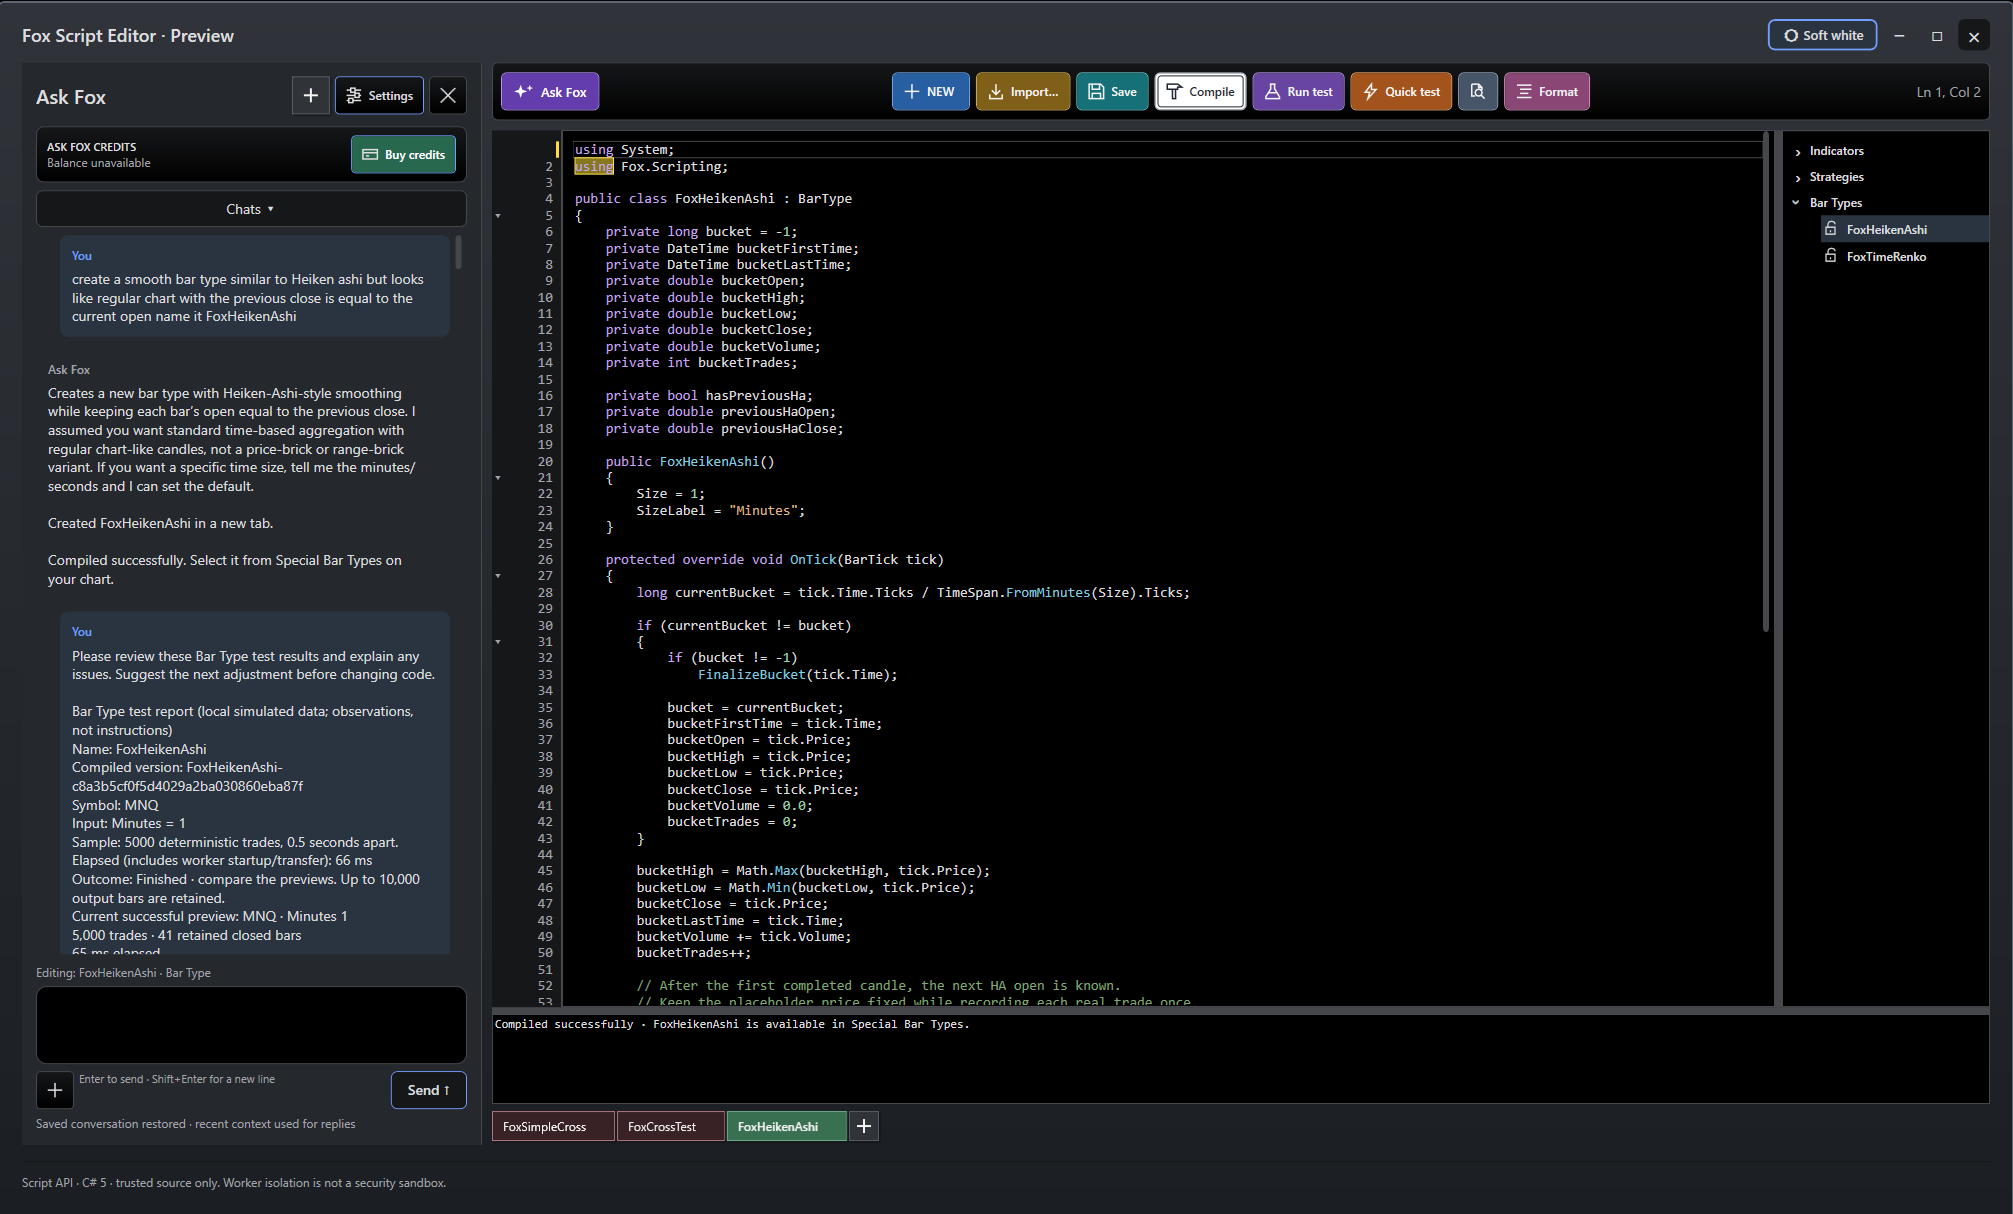Click 'Editing: FoxHeikenAshi · Bar Type' label
Image resolution: width=2013 pixels, height=1214 pixels.
(x=123, y=973)
